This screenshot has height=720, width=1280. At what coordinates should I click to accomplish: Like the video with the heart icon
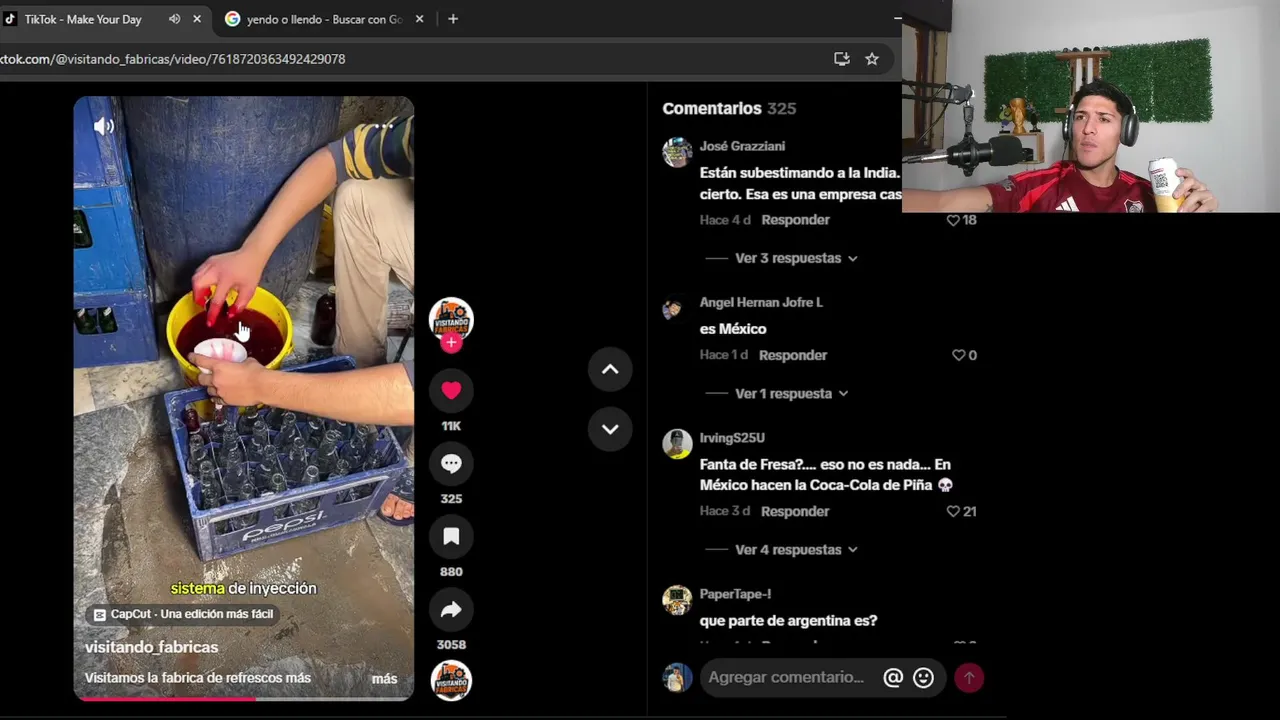point(451,390)
